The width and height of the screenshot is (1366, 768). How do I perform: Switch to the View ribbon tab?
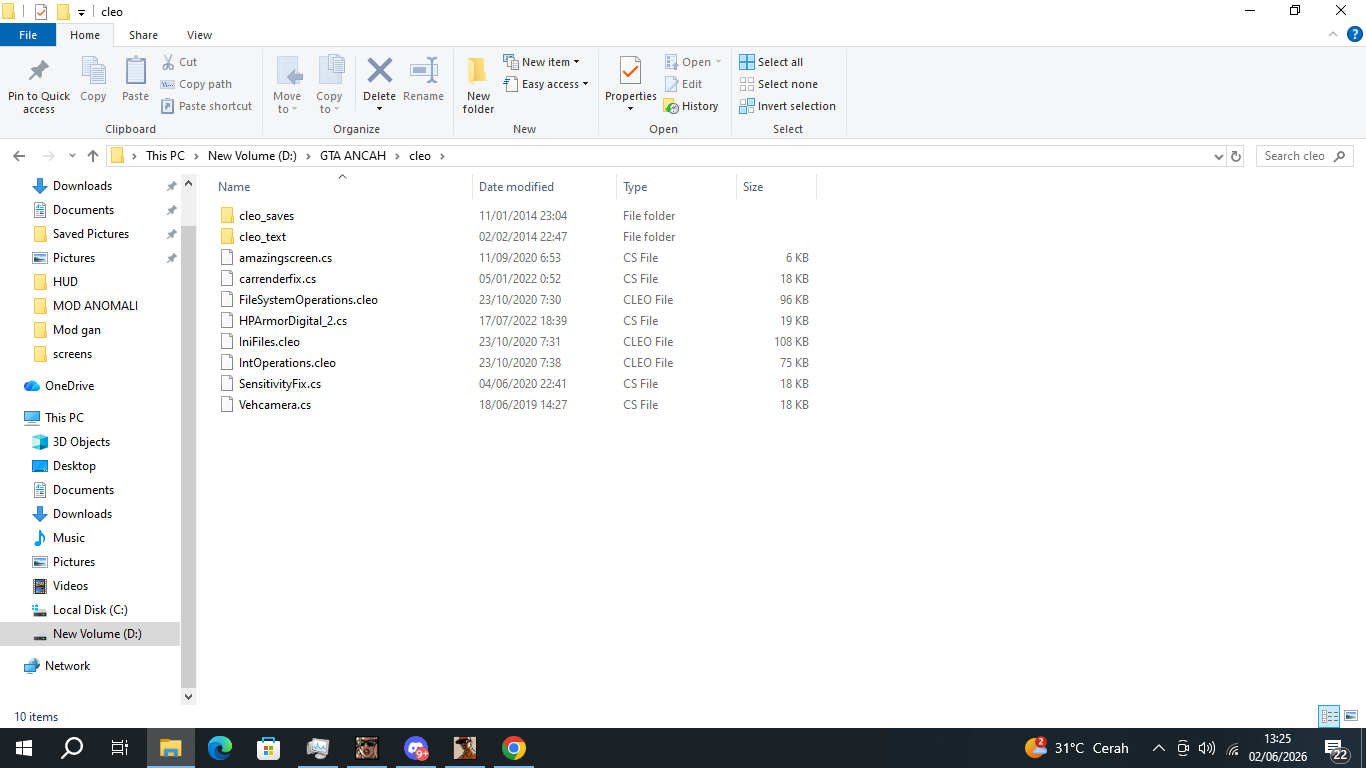[199, 35]
